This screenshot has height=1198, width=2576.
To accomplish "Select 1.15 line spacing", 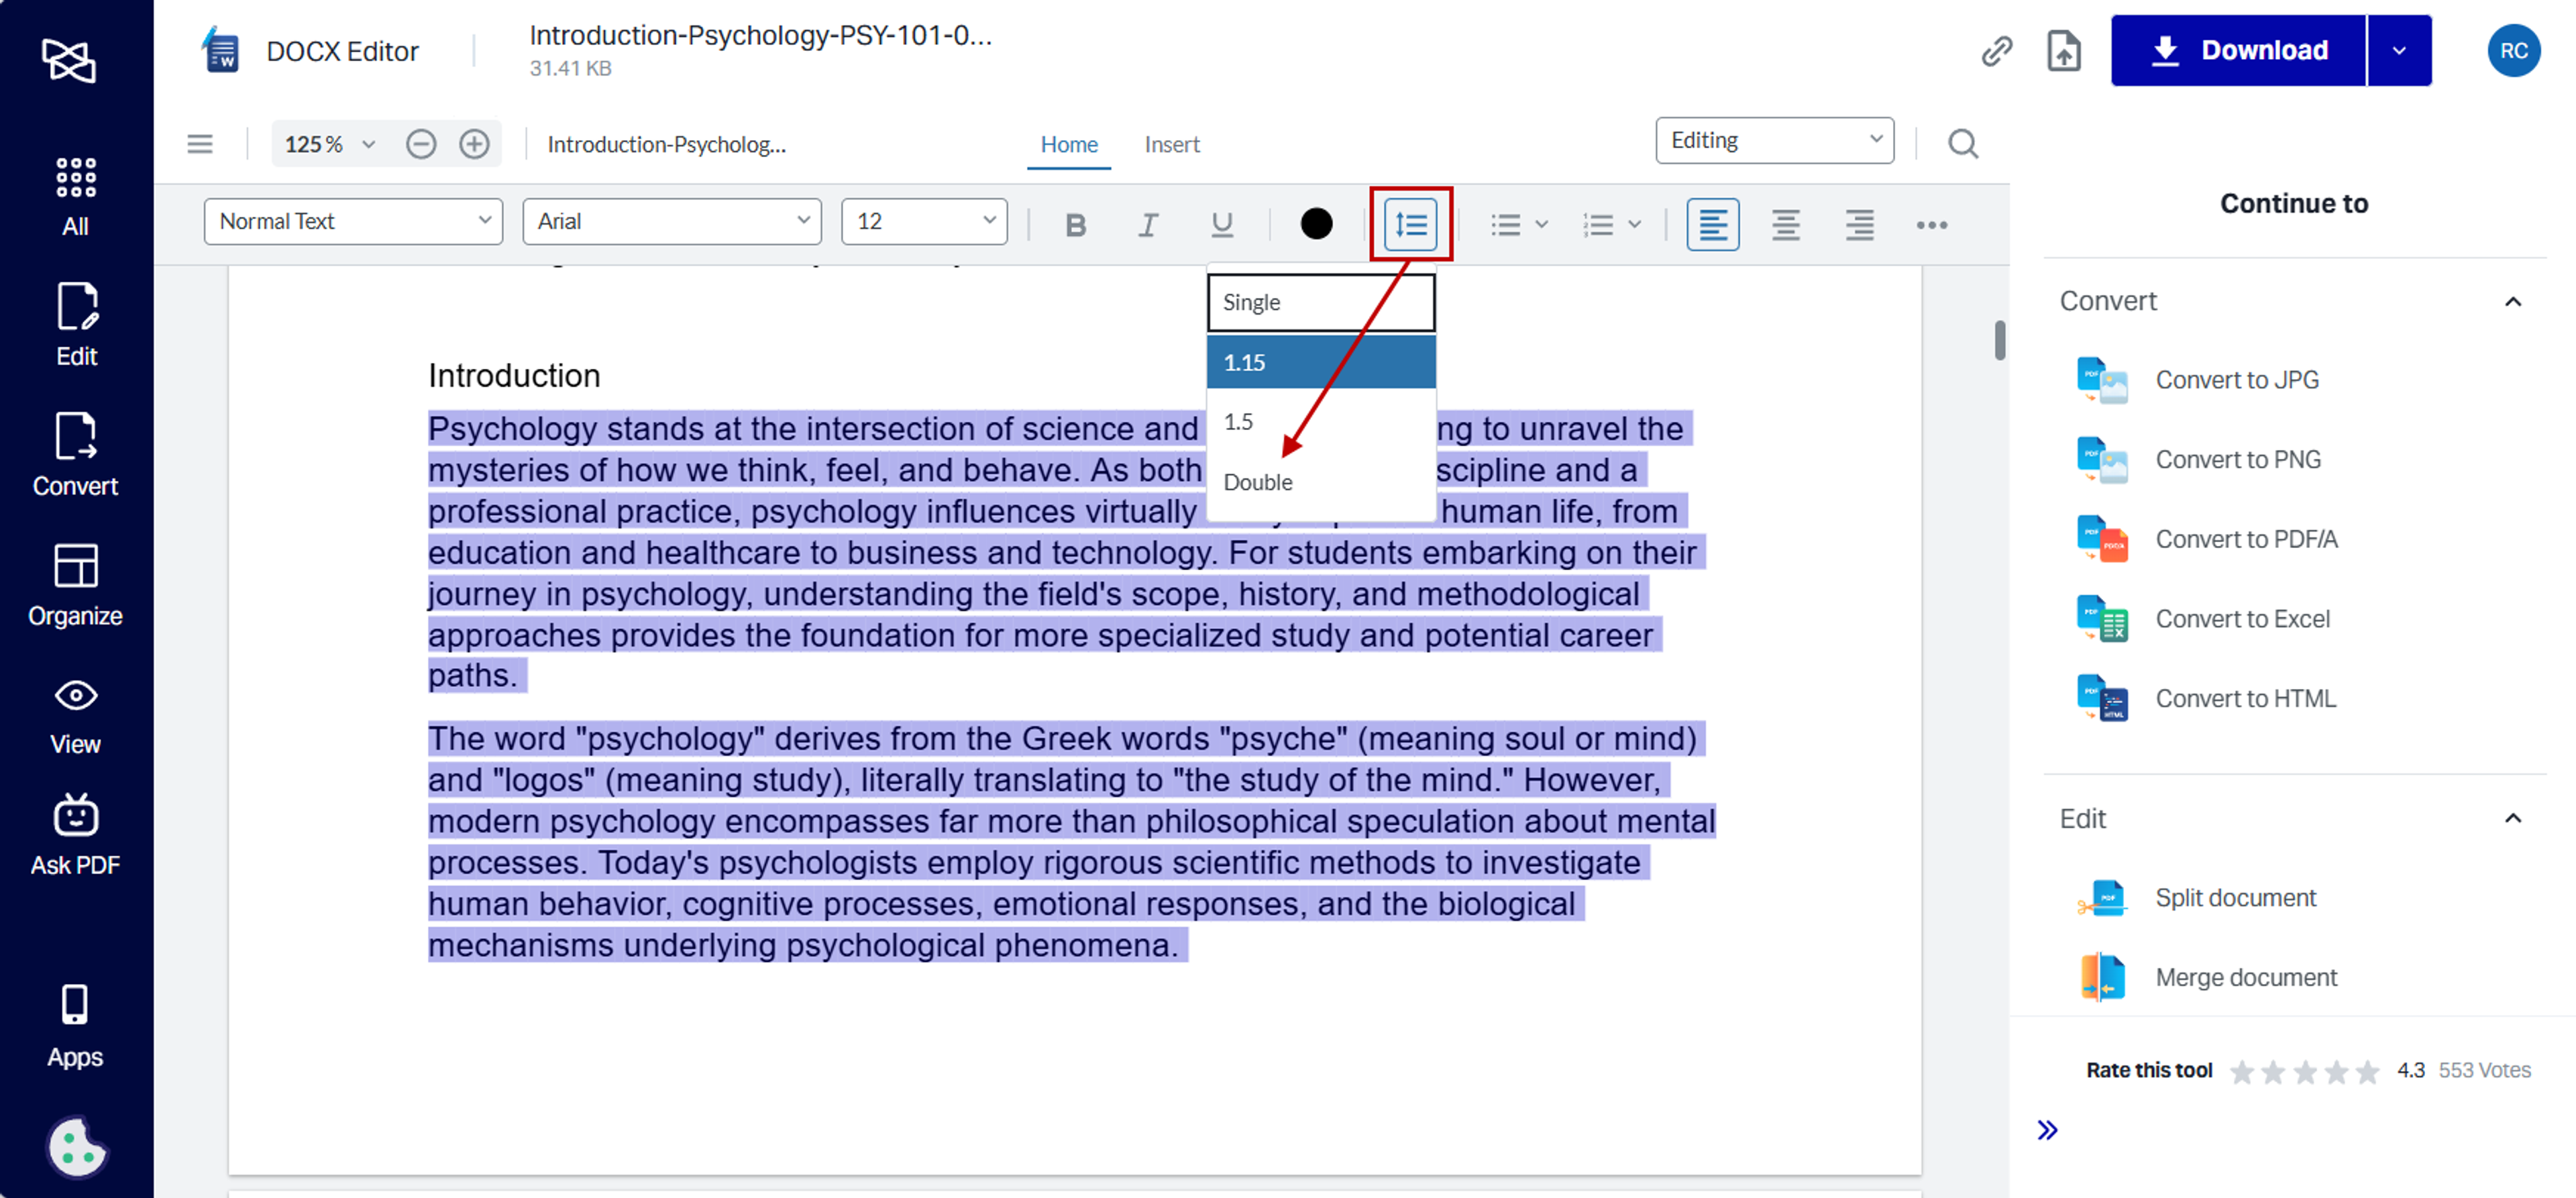I will click(1321, 362).
